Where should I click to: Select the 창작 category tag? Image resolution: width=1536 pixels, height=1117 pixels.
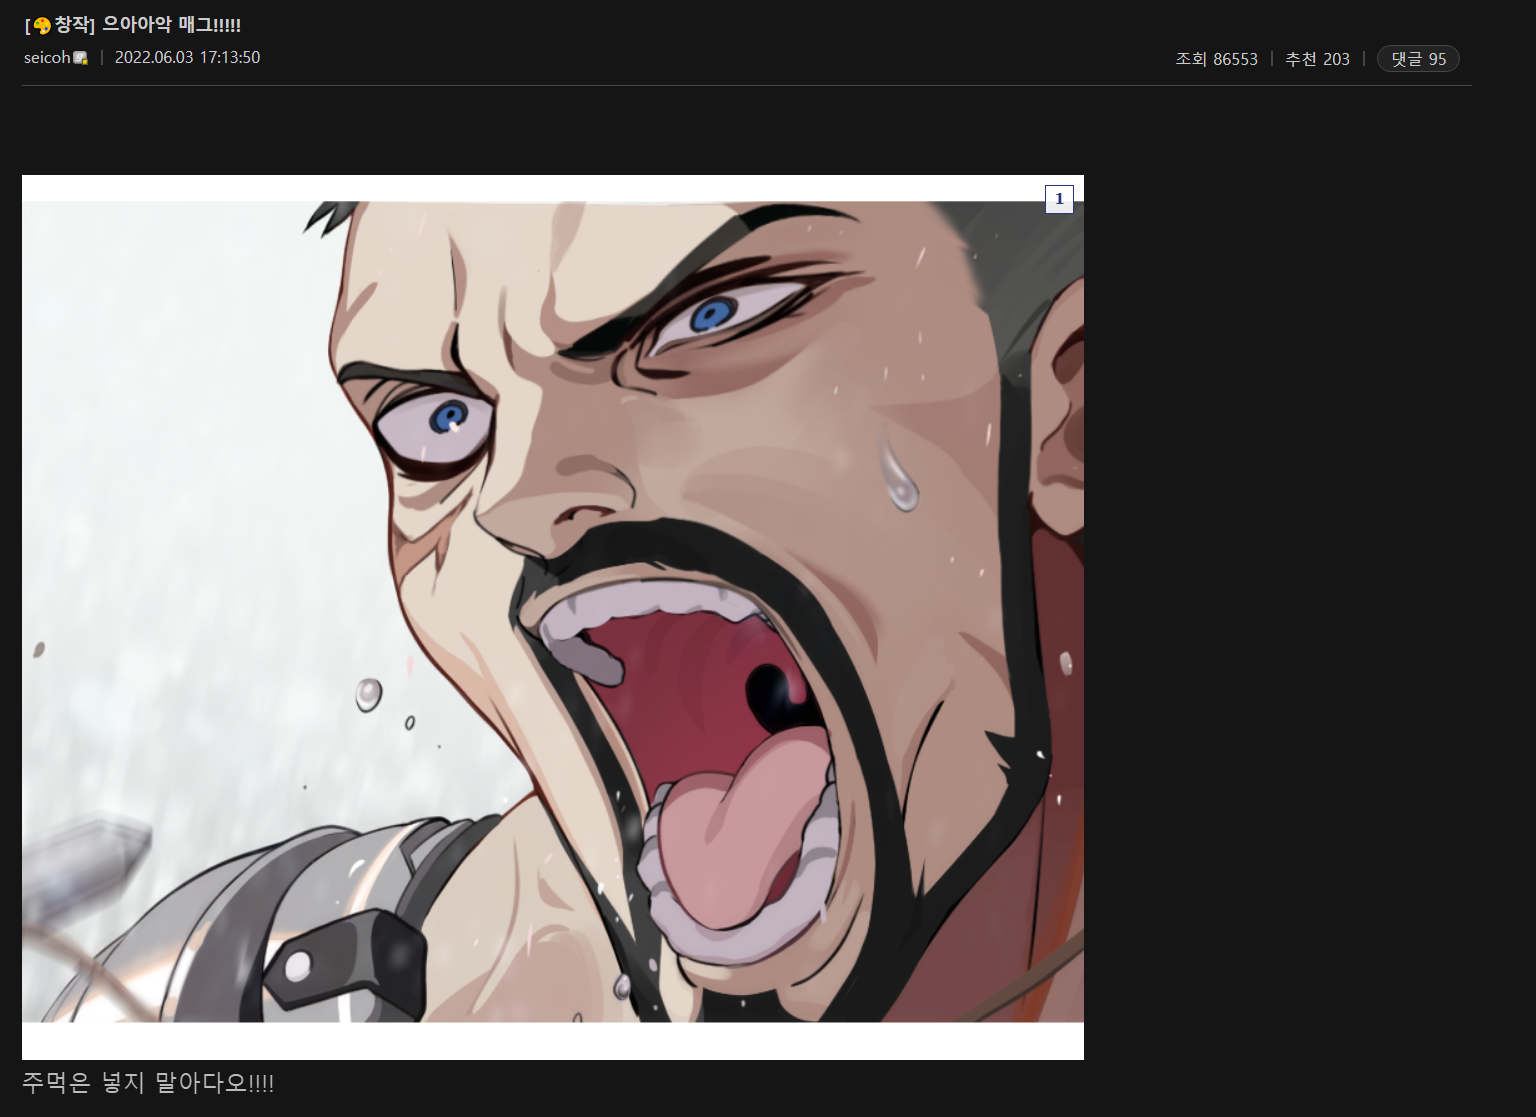pos(72,25)
